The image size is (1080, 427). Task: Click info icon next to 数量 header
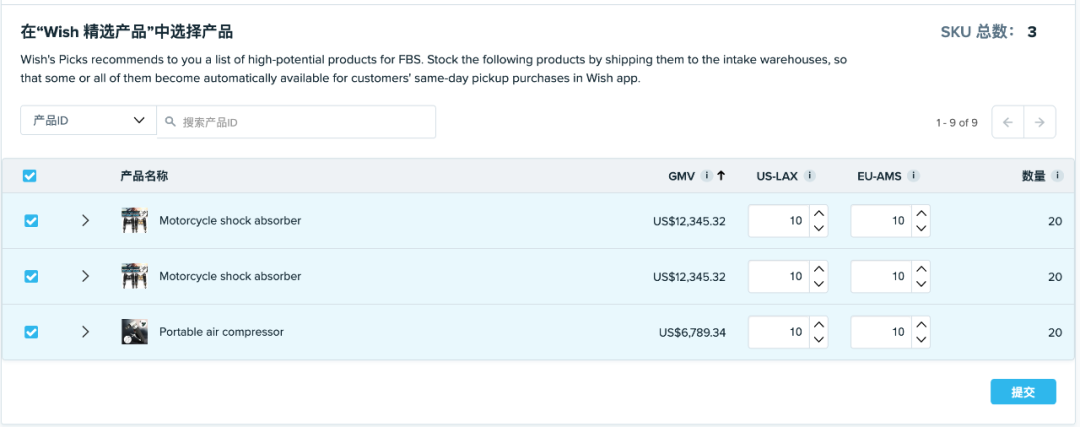1056,176
